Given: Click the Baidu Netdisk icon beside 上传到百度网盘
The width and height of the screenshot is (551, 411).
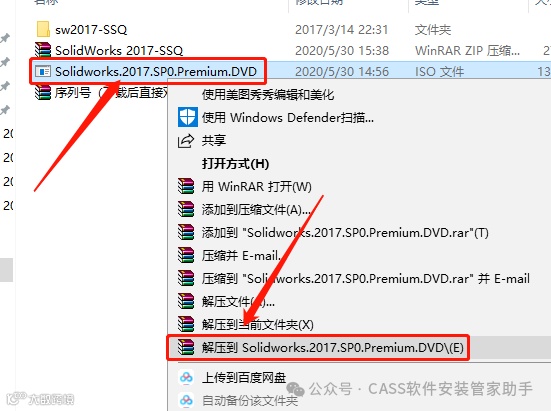Looking at the screenshot, I should [x=186, y=378].
